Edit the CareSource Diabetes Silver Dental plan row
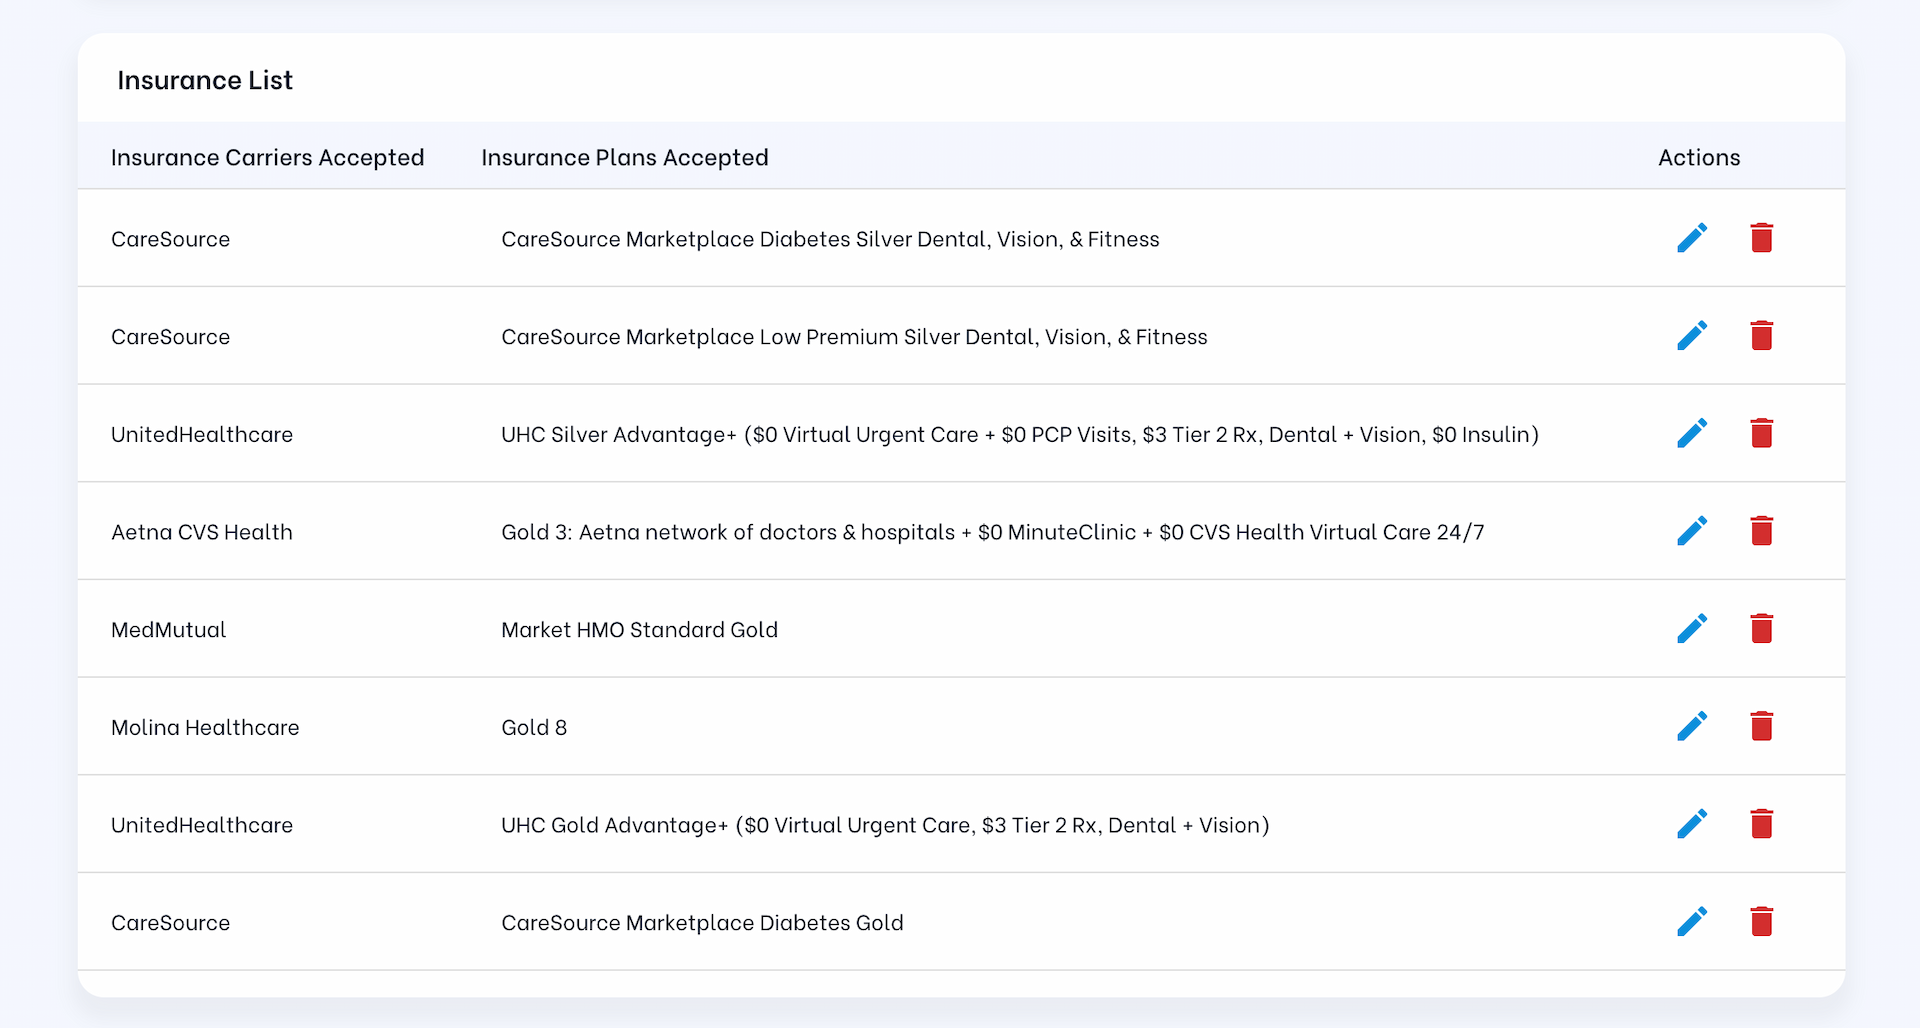Screen dimensions: 1920x1028 [x=1692, y=238]
